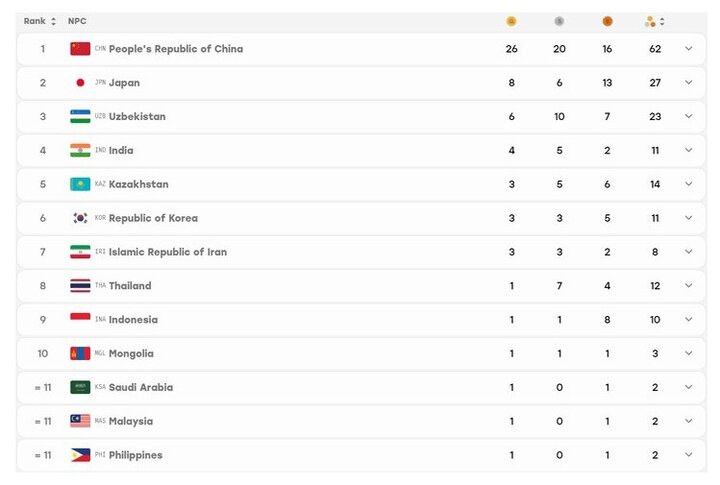Click the Mongolia flag icon
The image size is (720, 485).
(80, 353)
